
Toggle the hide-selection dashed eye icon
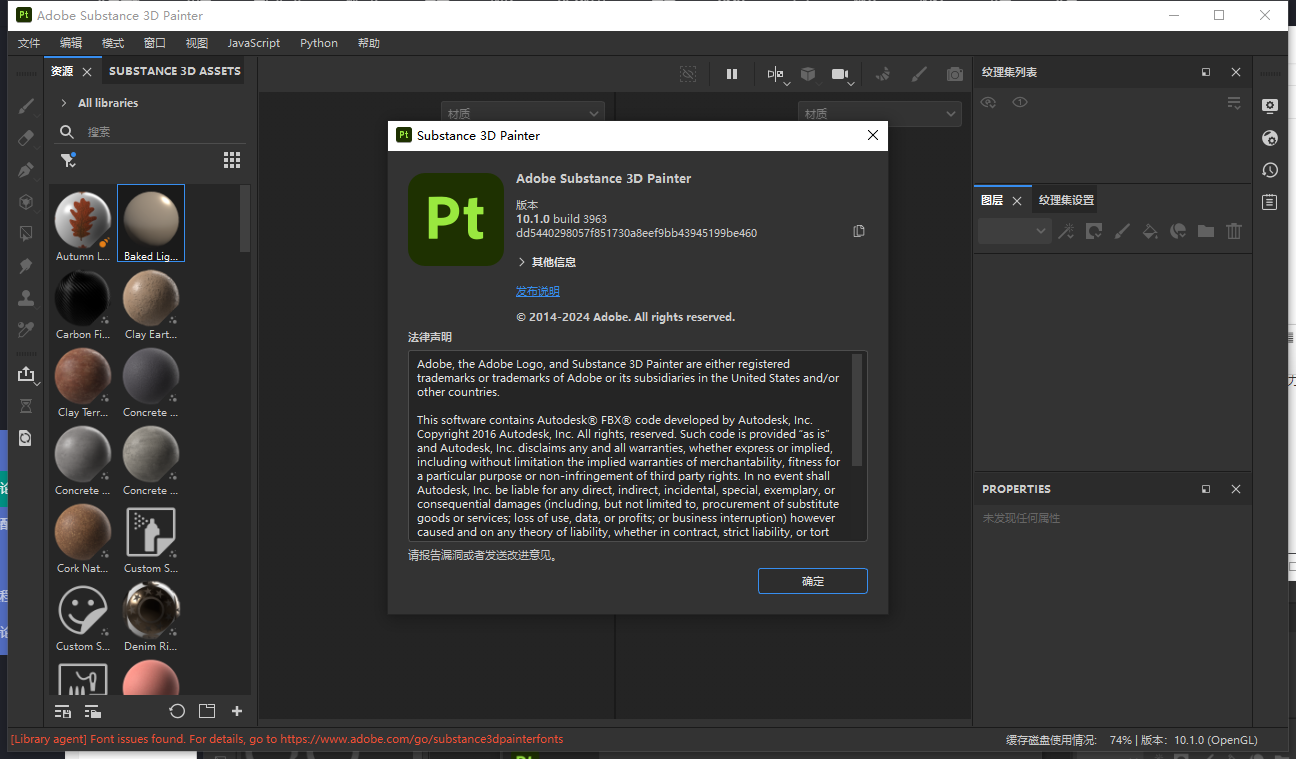tap(688, 74)
